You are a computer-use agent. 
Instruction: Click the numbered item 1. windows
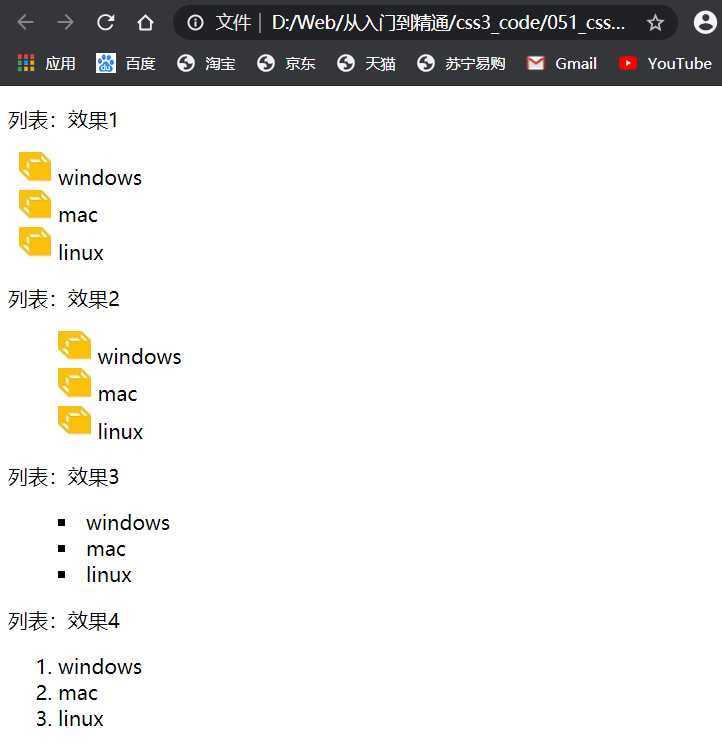coord(89,667)
